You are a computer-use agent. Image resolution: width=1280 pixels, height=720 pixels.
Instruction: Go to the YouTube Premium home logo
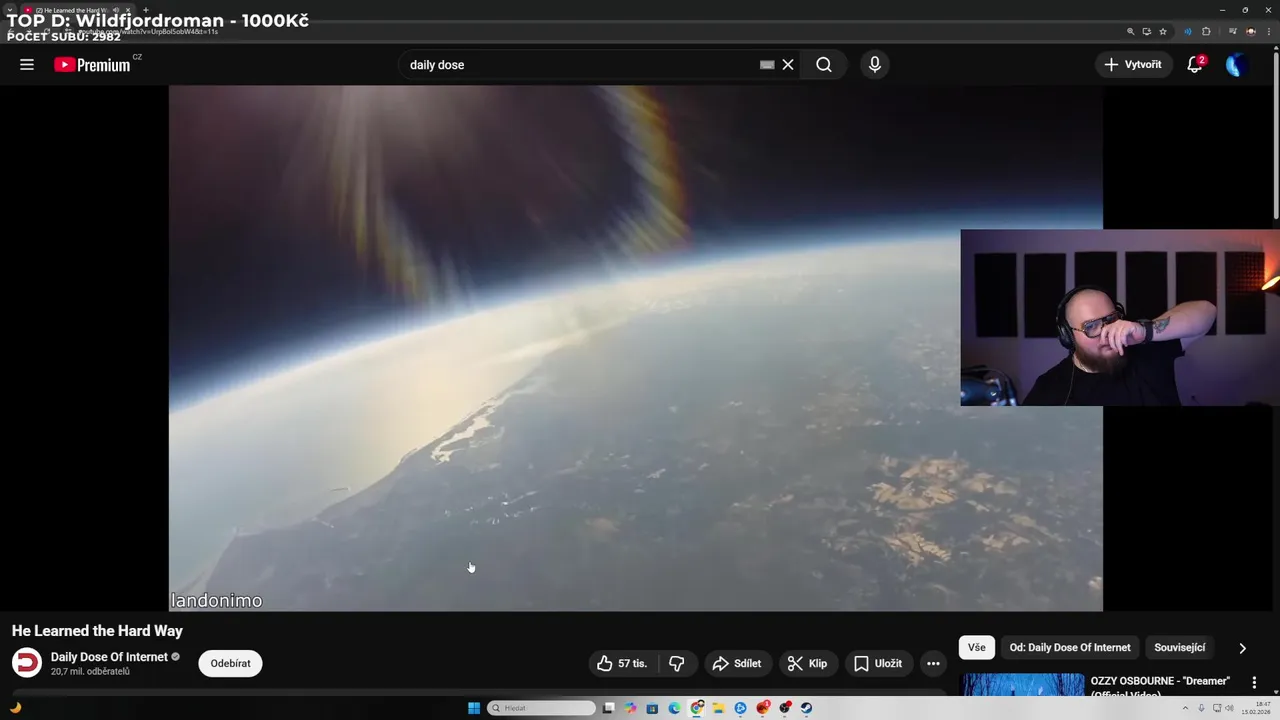click(x=93, y=65)
